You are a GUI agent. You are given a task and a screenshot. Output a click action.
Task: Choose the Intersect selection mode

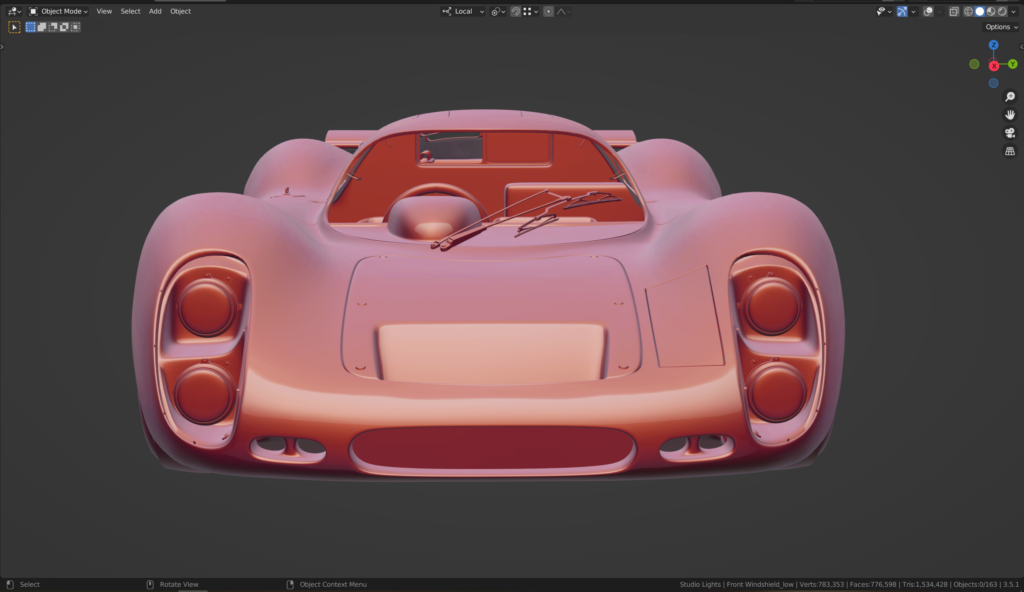[x=75, y=27]
